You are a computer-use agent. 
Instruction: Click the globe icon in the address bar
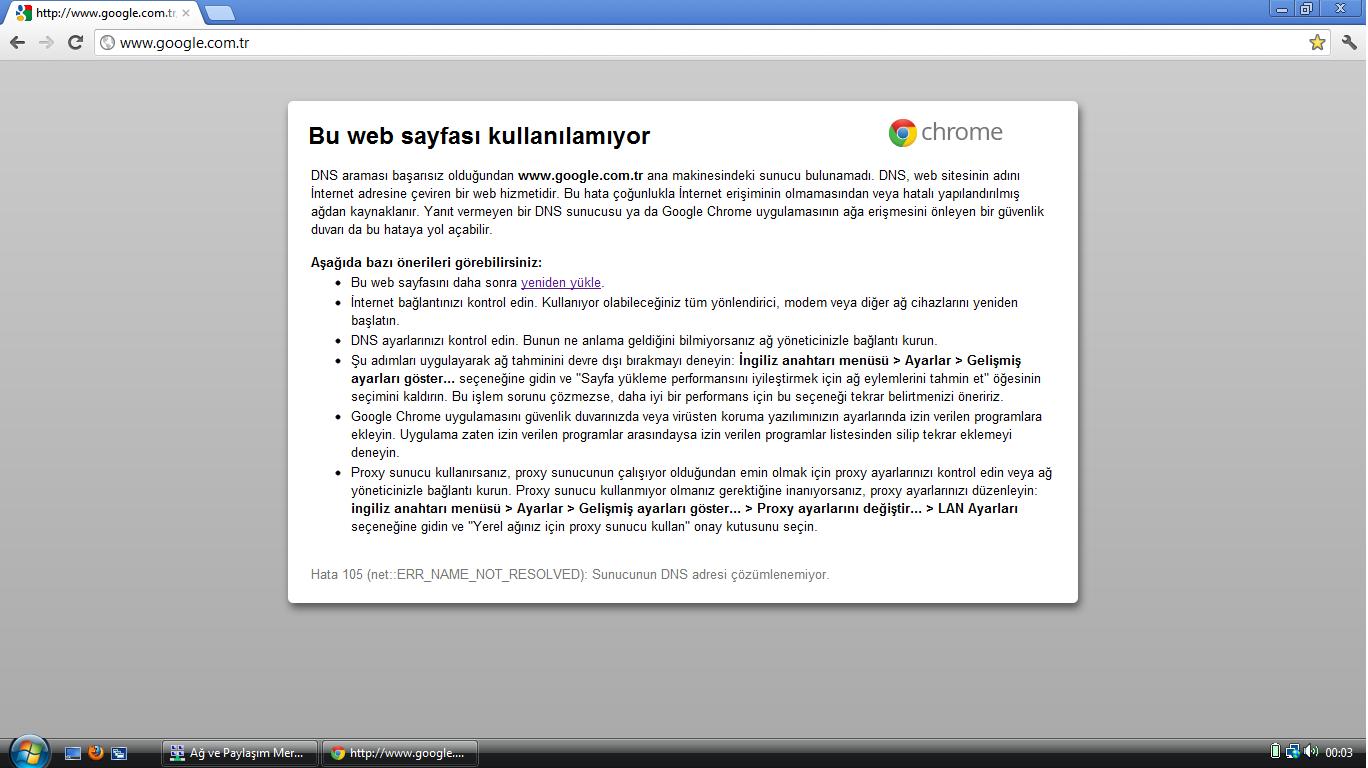(108, 43)
